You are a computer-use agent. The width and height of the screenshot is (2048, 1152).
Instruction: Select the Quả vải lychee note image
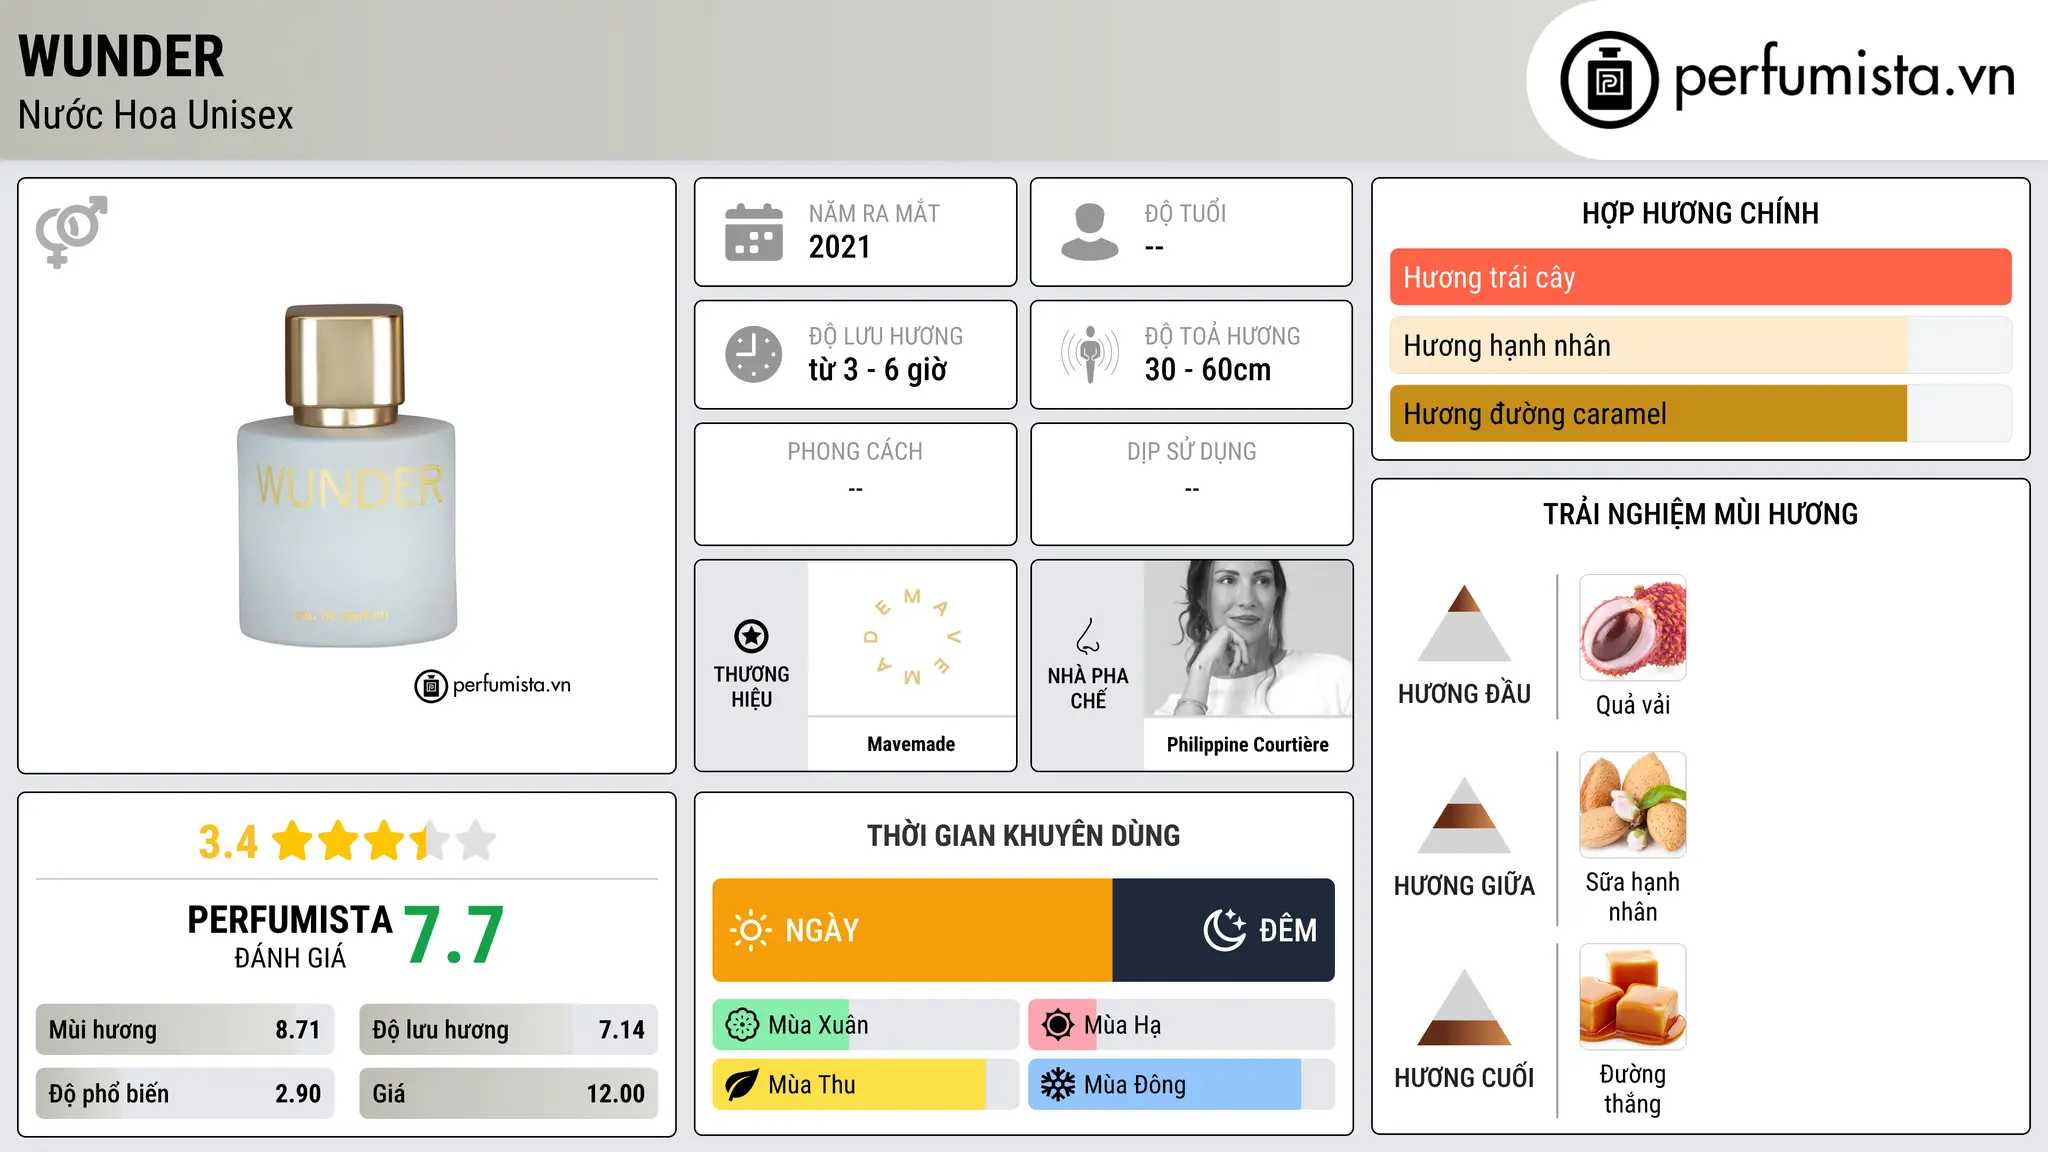coord(1633,628)
